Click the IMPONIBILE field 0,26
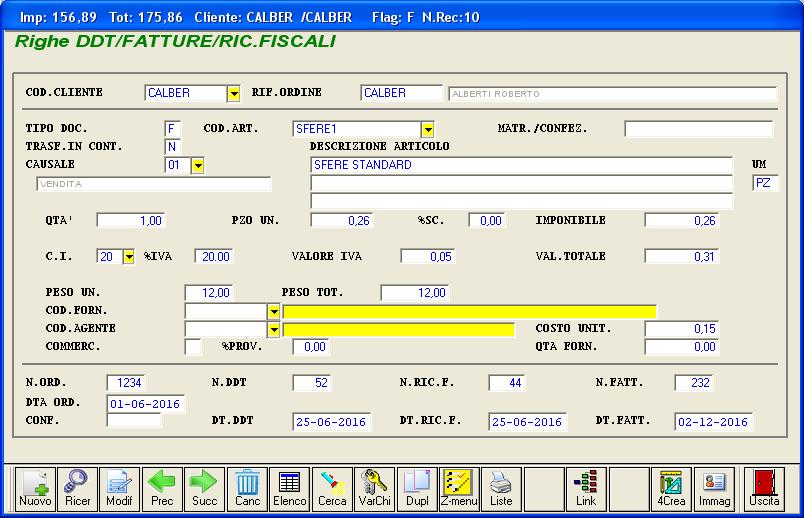 (682, 221)
